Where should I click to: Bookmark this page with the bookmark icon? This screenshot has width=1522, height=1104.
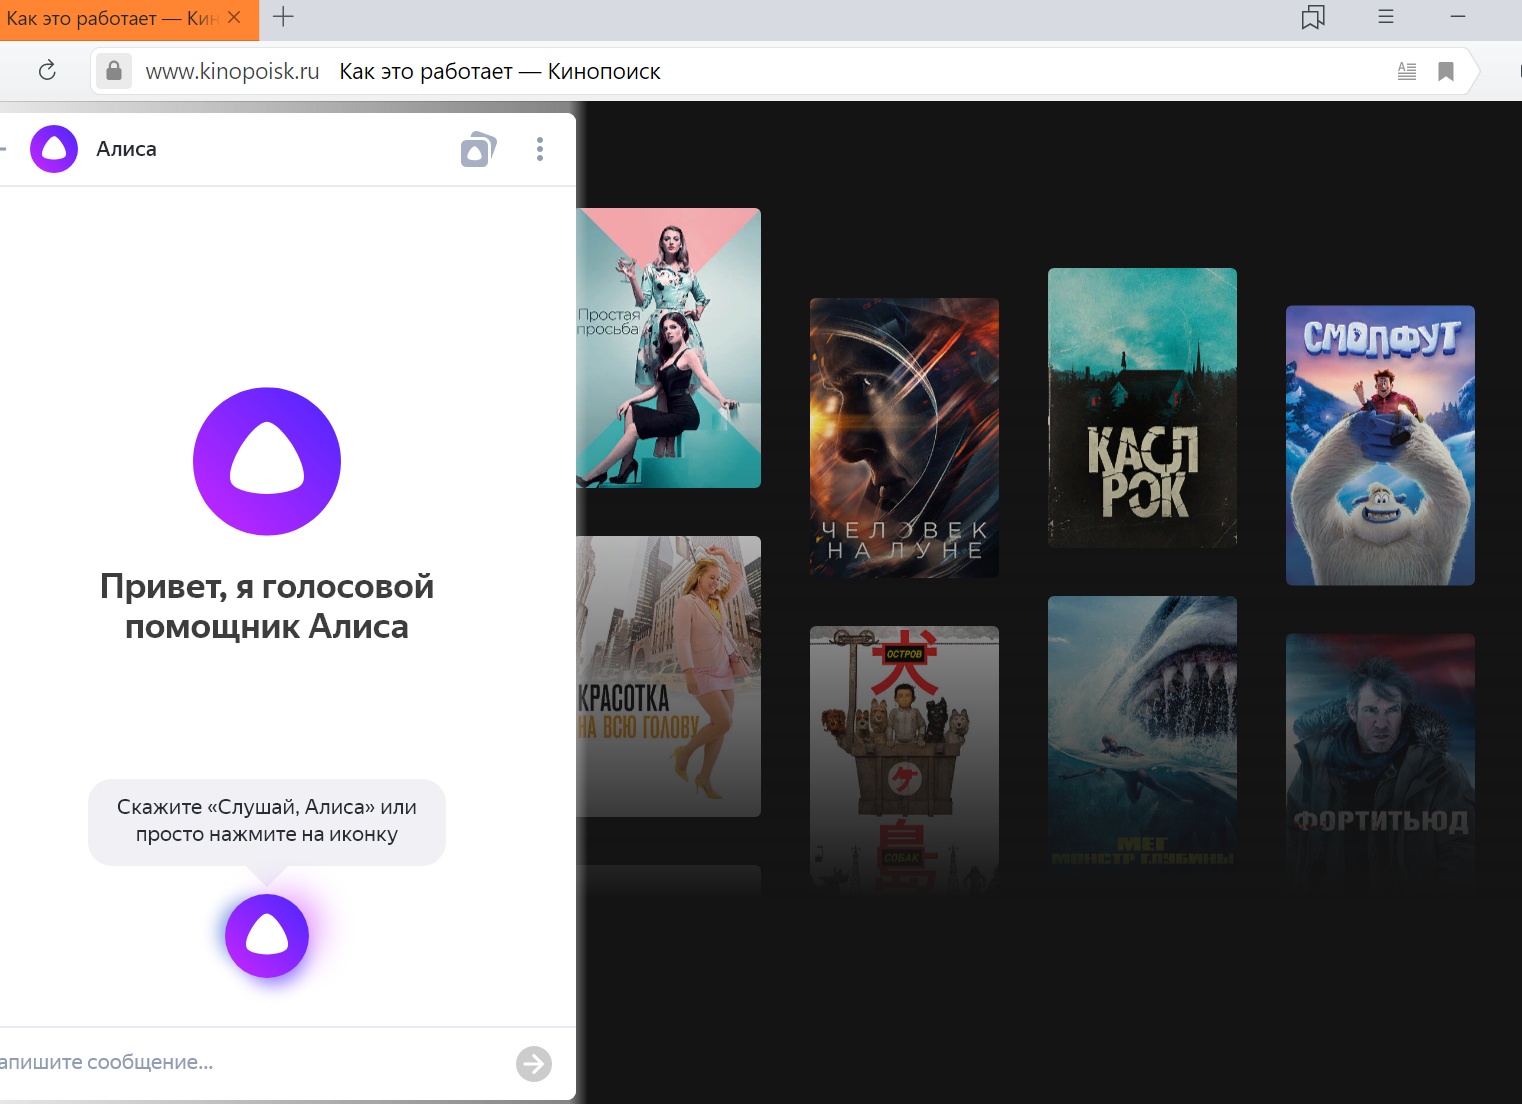[1446, 71]
